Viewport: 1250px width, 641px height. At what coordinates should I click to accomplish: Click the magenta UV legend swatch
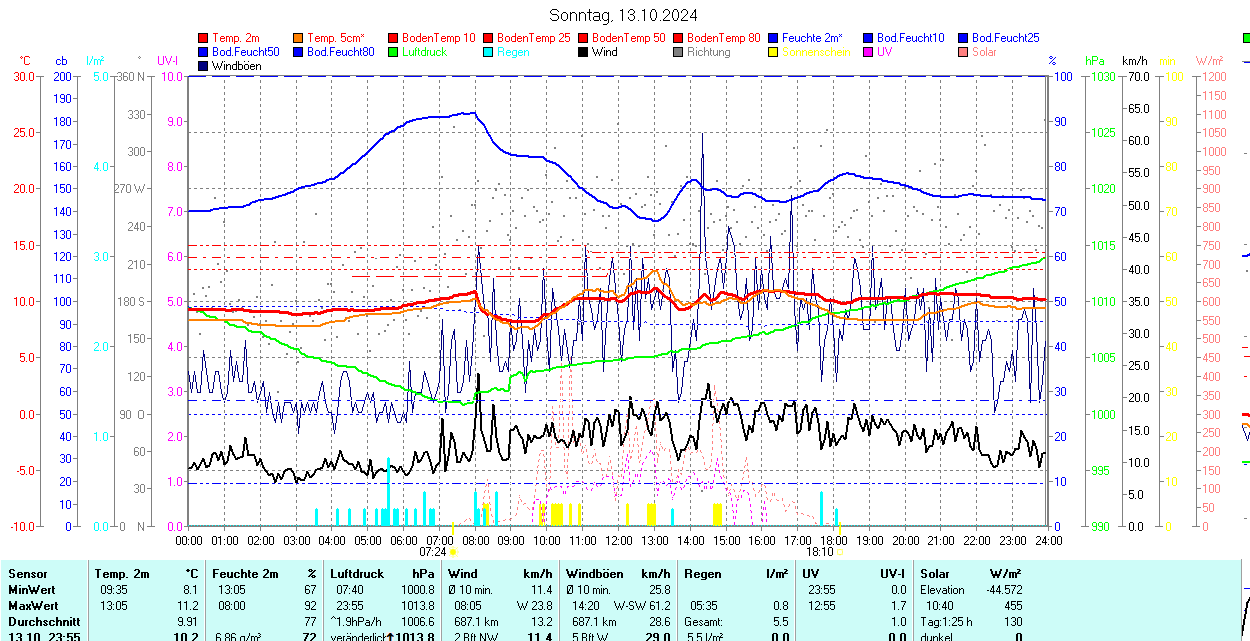click(x=869, y=52)
